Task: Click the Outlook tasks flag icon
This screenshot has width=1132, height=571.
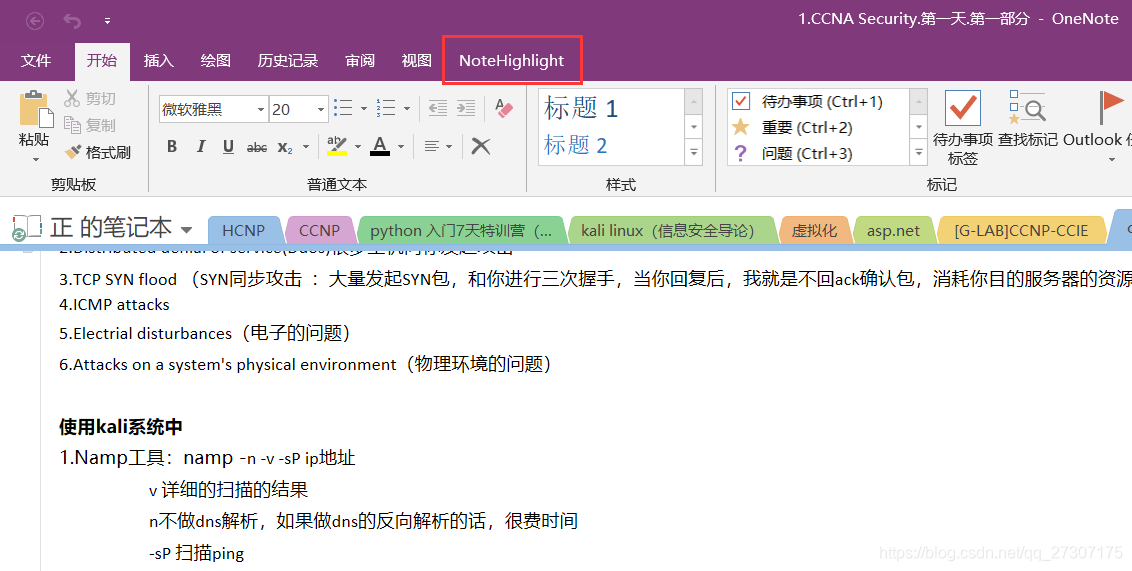Action: coord(1110,107)
